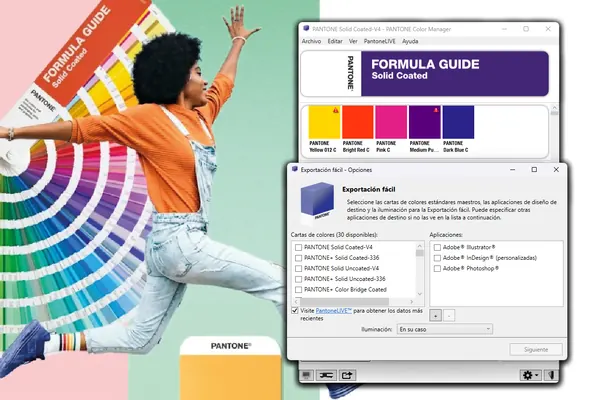Viewport: 600px width, 400px height.
Task: Click the 'Aplicaciones:' label
Action: click(446, 235)
